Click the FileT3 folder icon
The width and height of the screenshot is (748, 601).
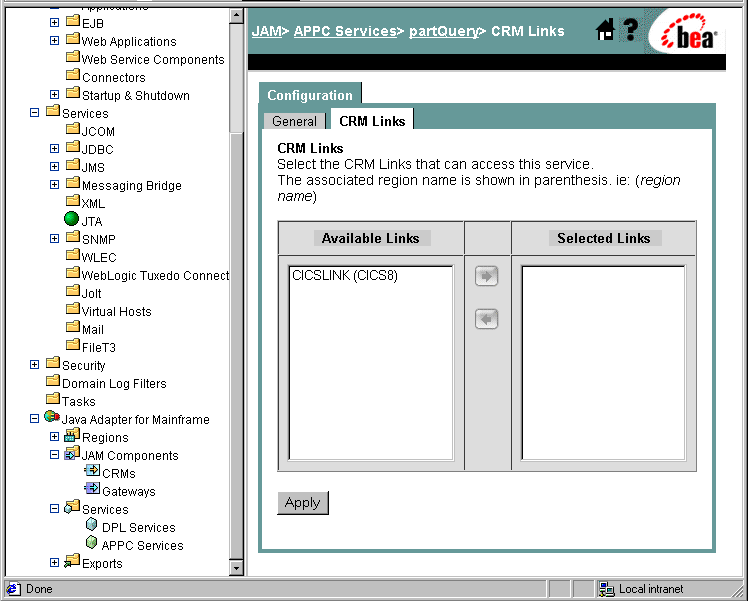pos(73,344)
